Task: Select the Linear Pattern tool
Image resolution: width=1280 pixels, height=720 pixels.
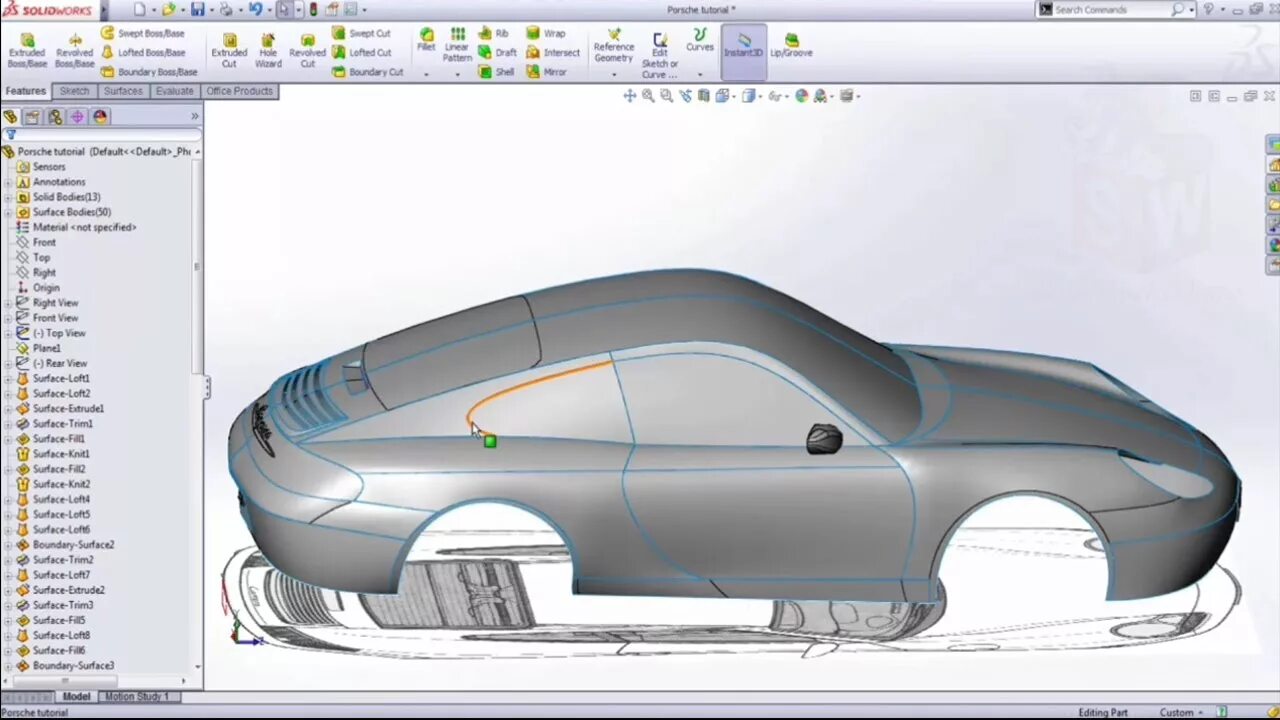Action: click(457, 45)
